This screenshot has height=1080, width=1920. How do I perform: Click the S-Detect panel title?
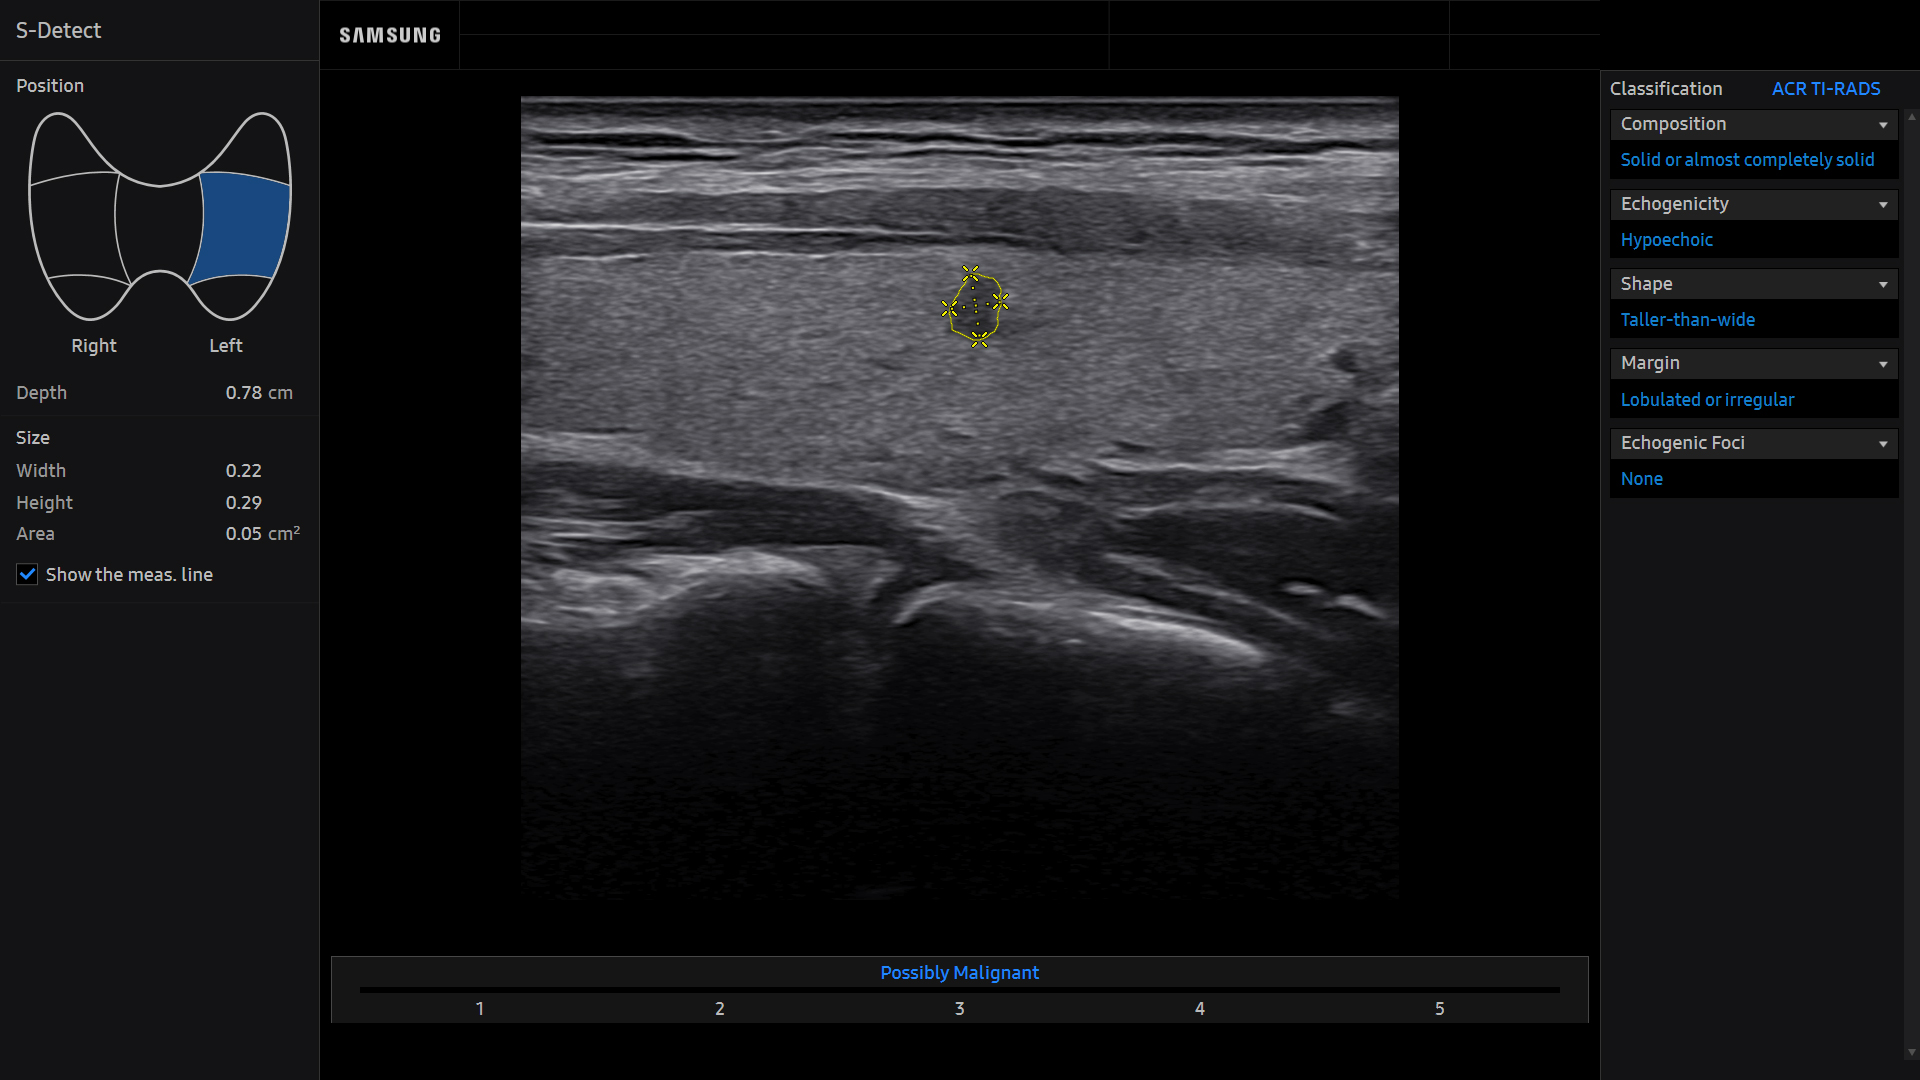pyautogui.click(x=58, y=31)
